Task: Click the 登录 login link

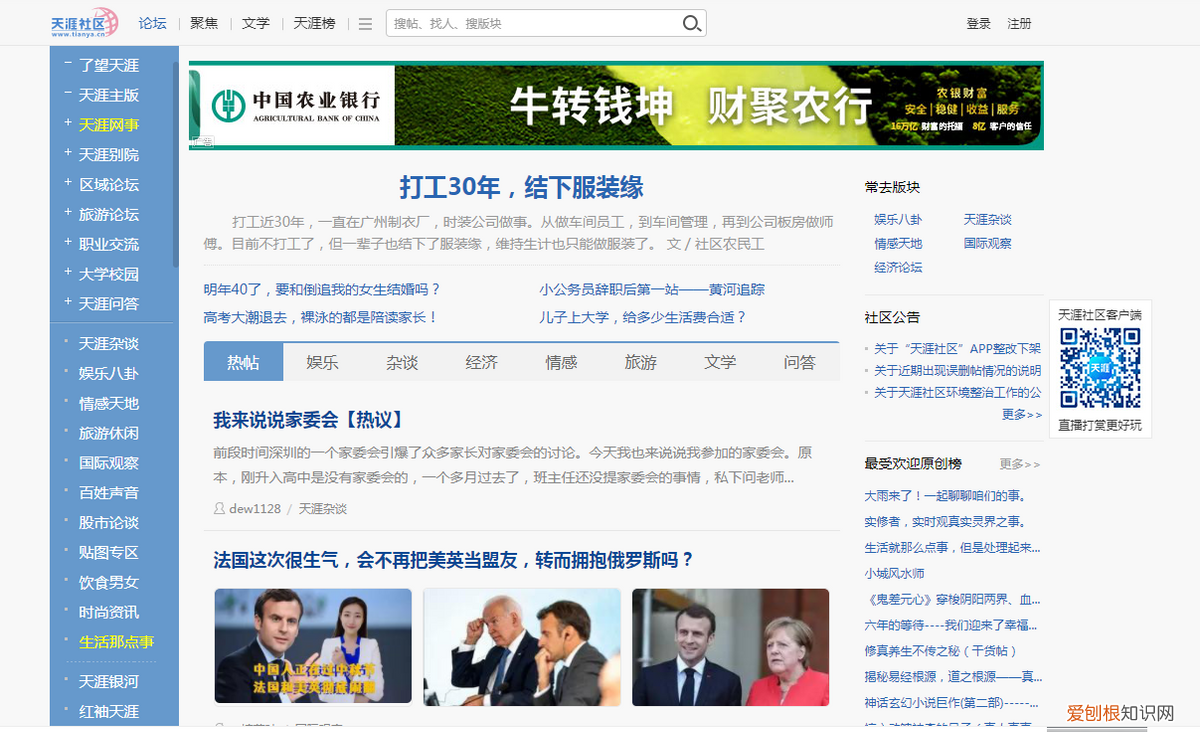Action: (978, 23)
